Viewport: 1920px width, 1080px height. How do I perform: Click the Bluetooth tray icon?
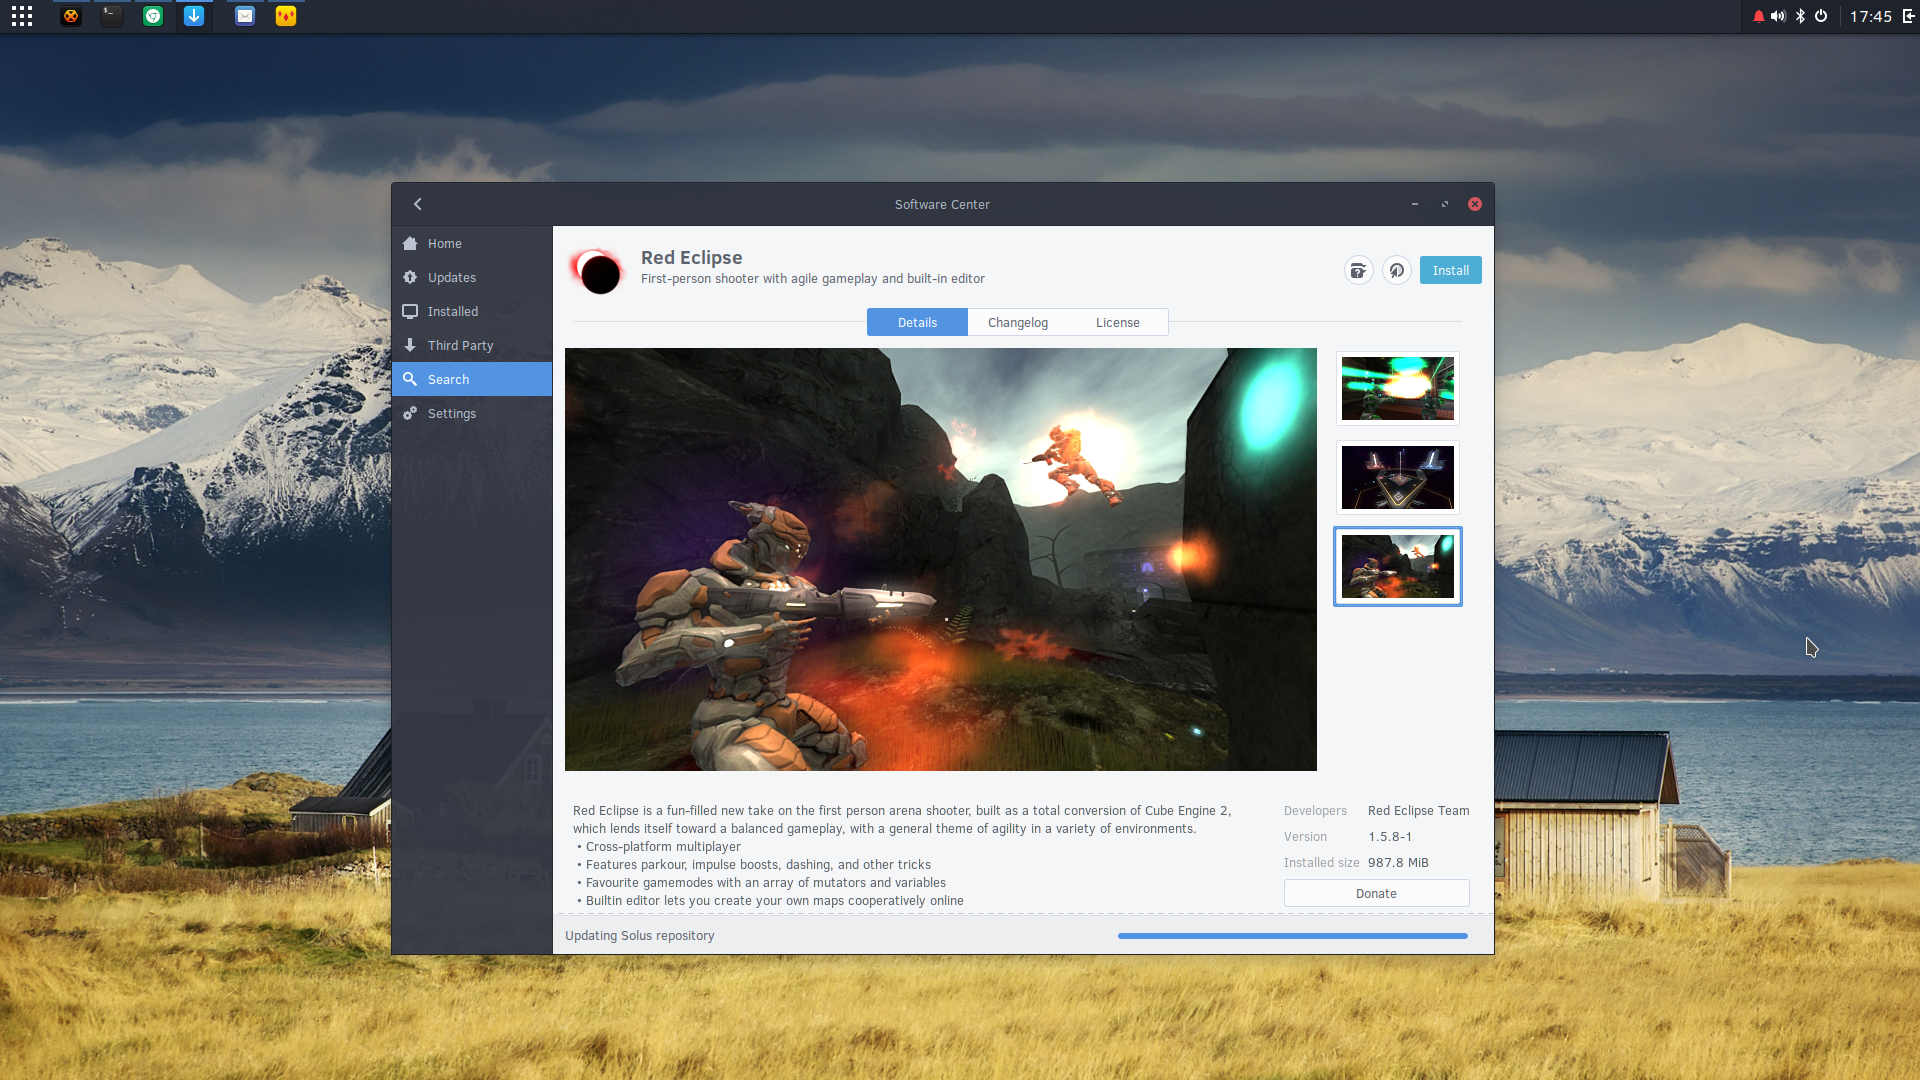(1800, 16)
